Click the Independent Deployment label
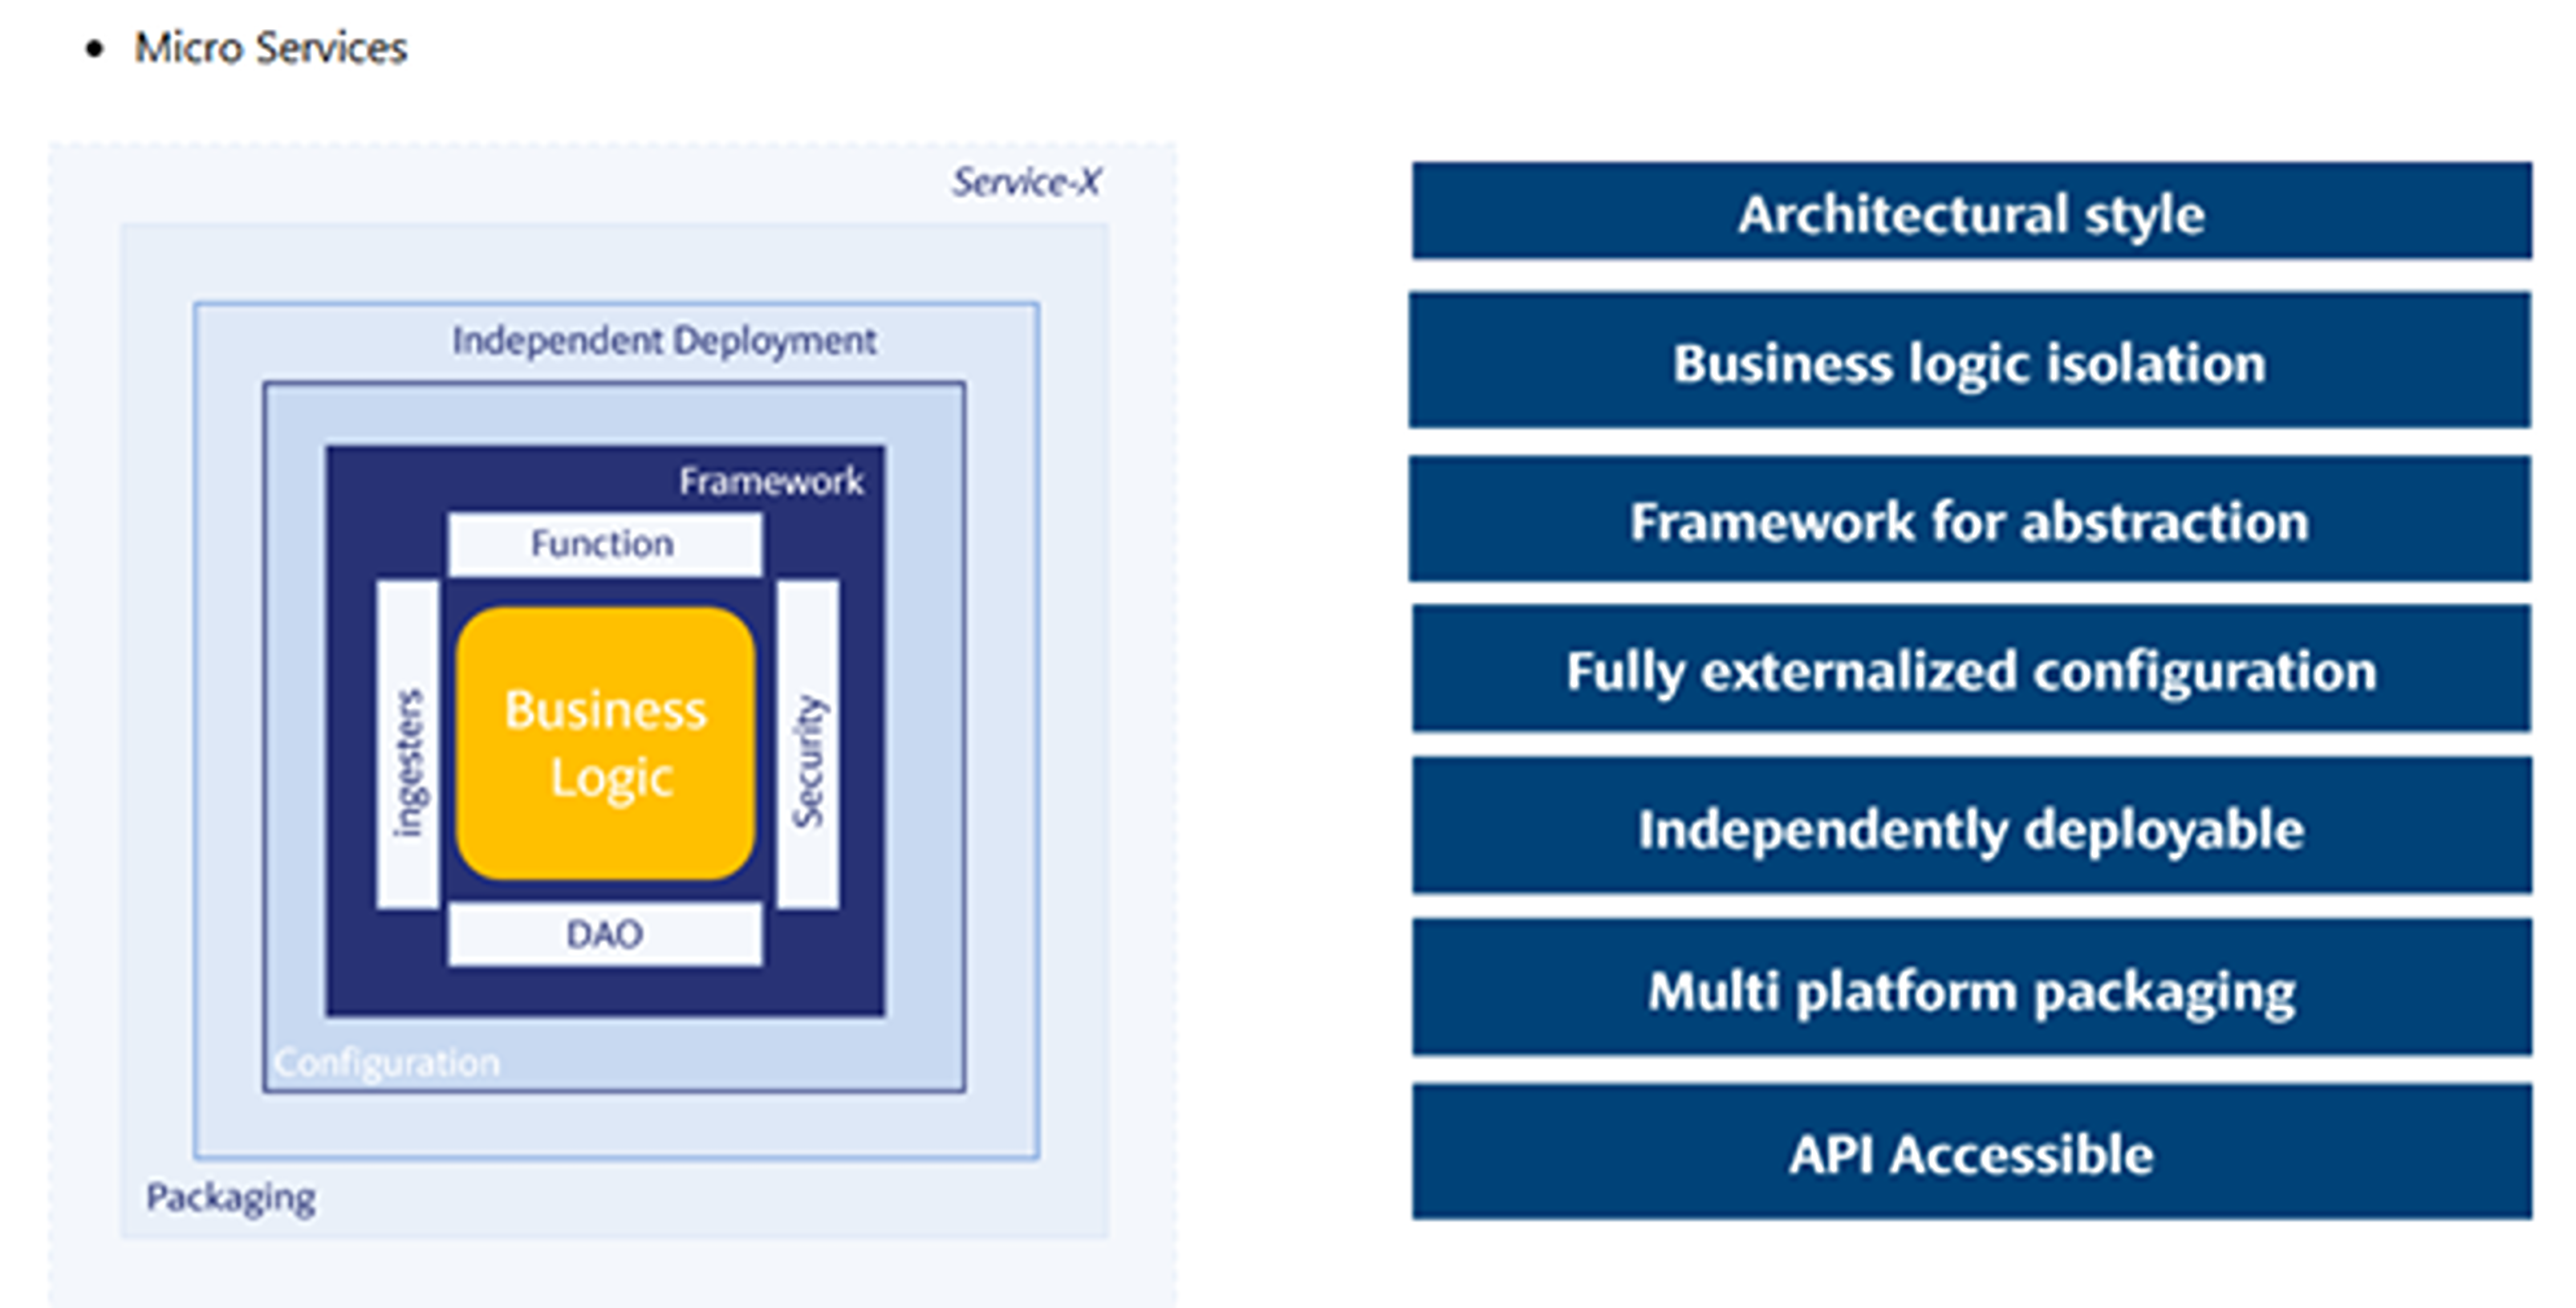 664,341
